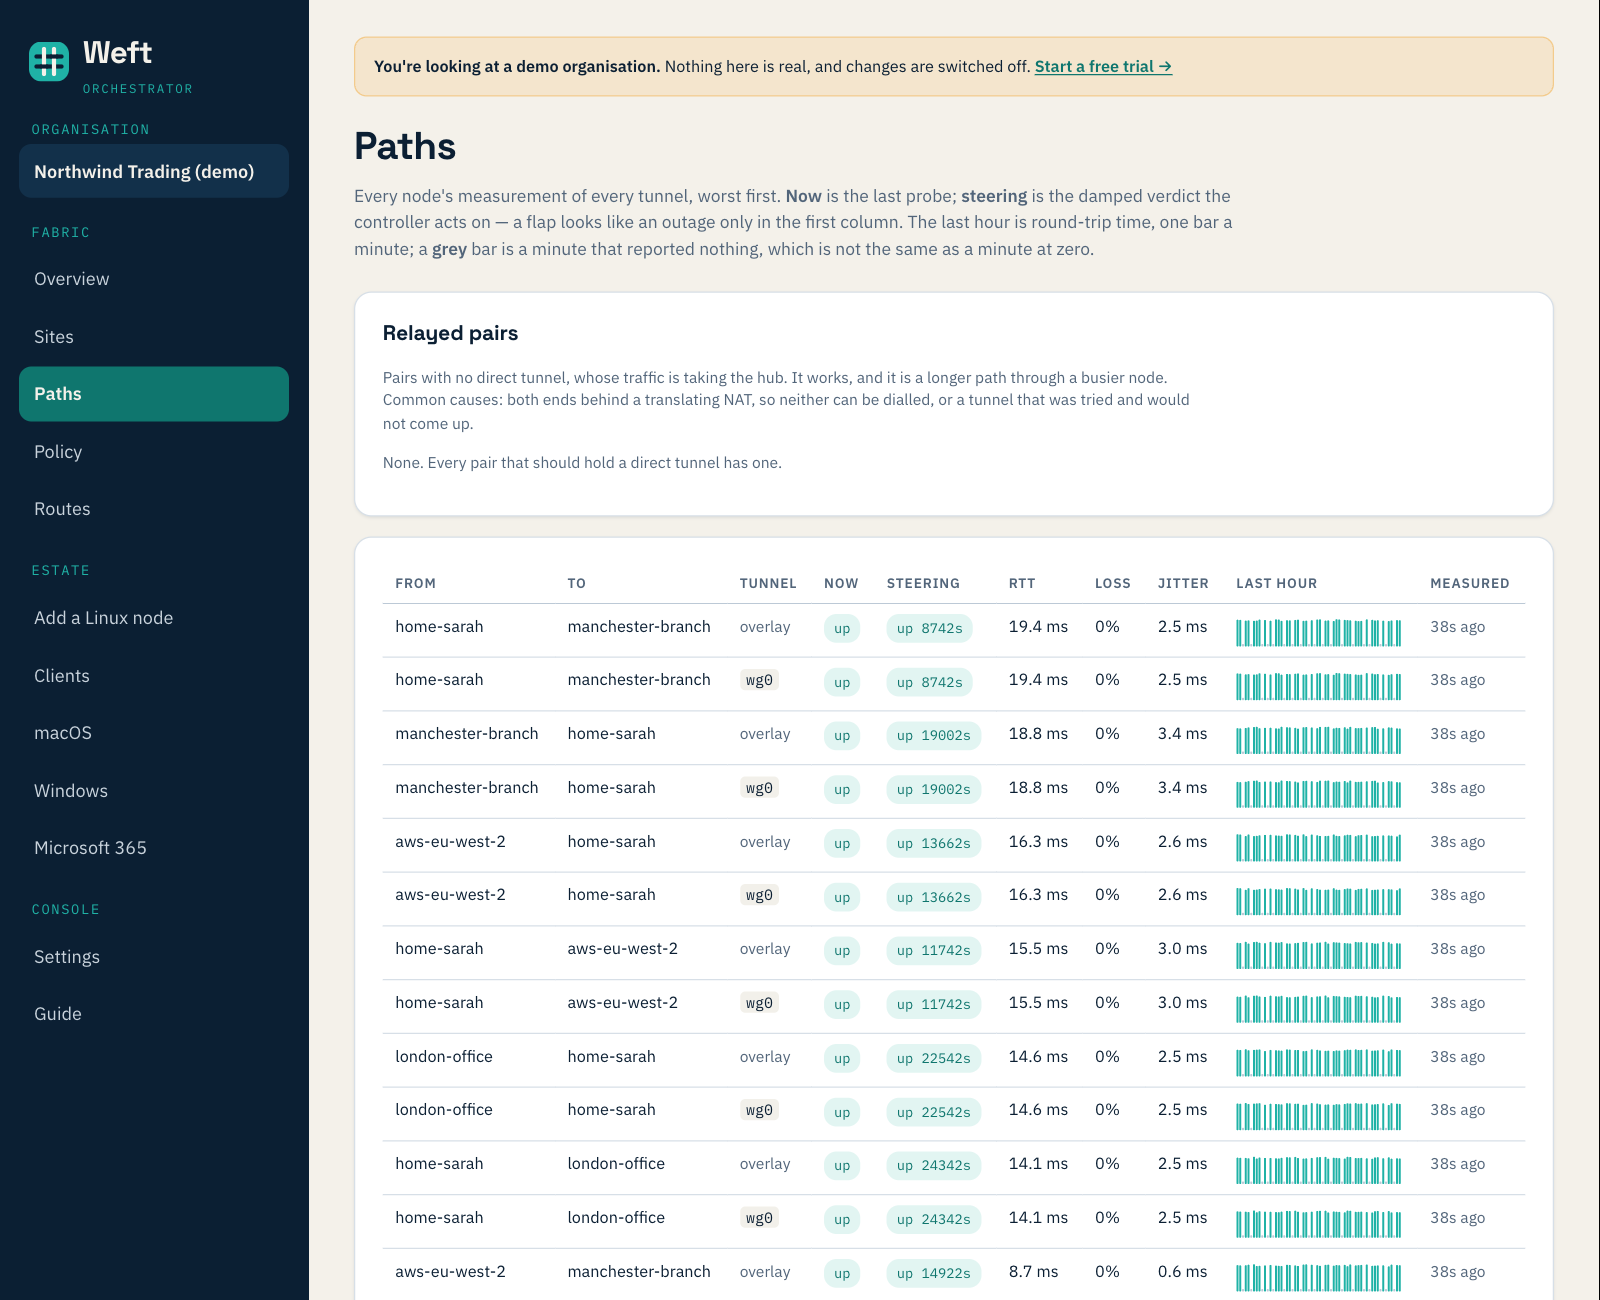
Task: Click the LAST HOUR column header
Action: 1277,583
